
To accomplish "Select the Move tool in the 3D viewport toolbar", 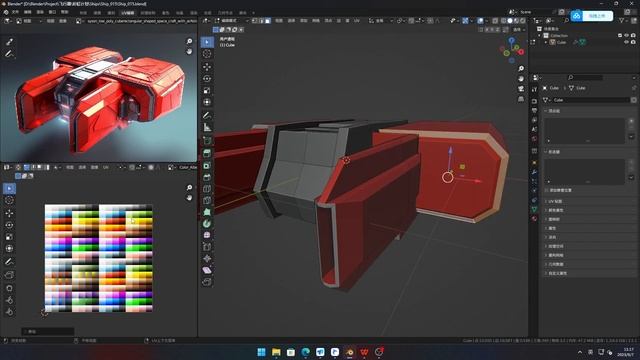I will pyautogui.click(x=207, y=67).
